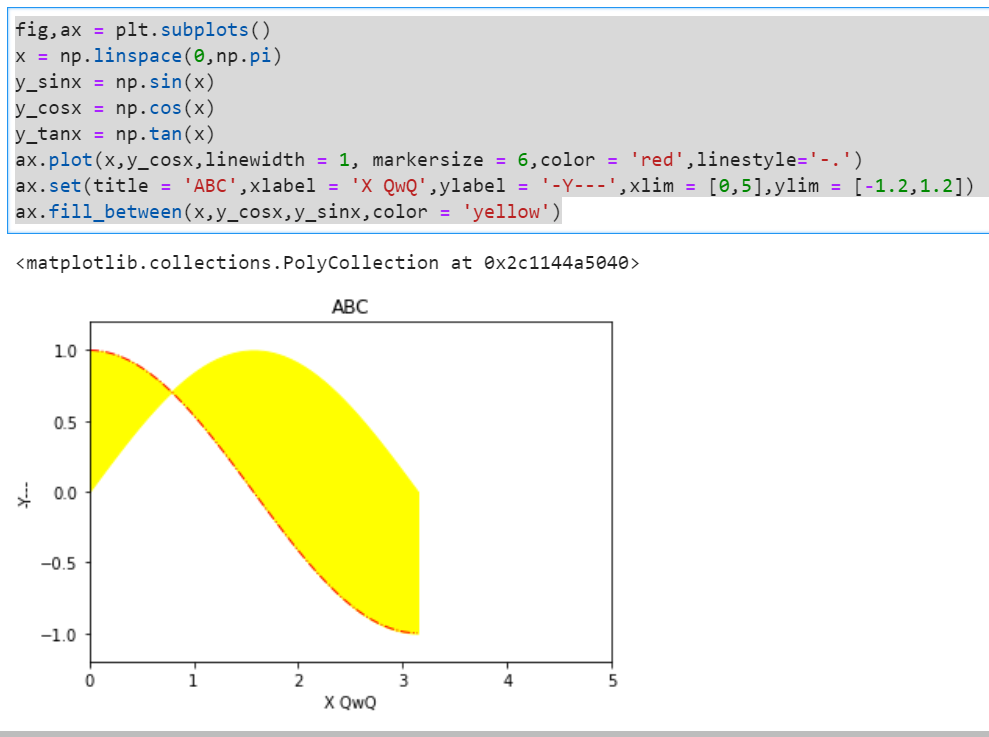
Task: Click the y-axis tick label '1.0'
Action: (66, 351)
